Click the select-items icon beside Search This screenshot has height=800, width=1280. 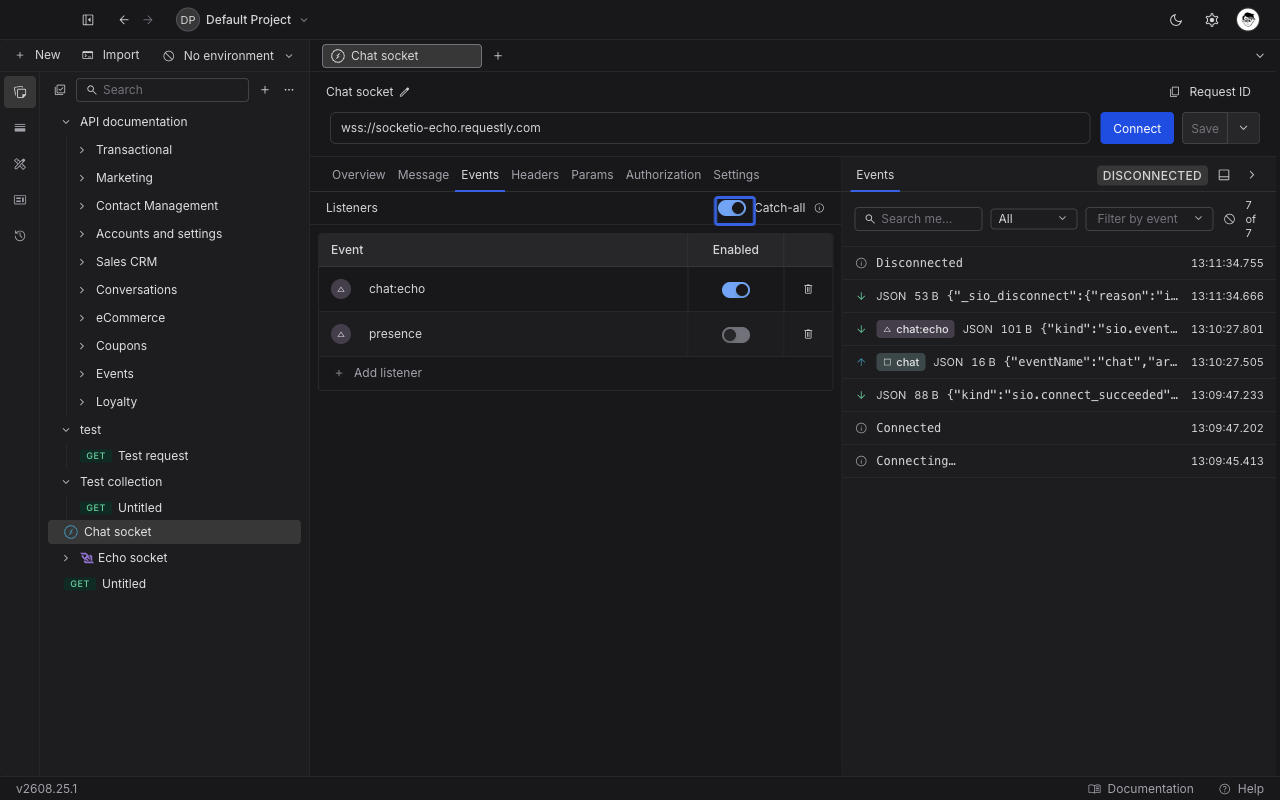[x=60, y=90]
